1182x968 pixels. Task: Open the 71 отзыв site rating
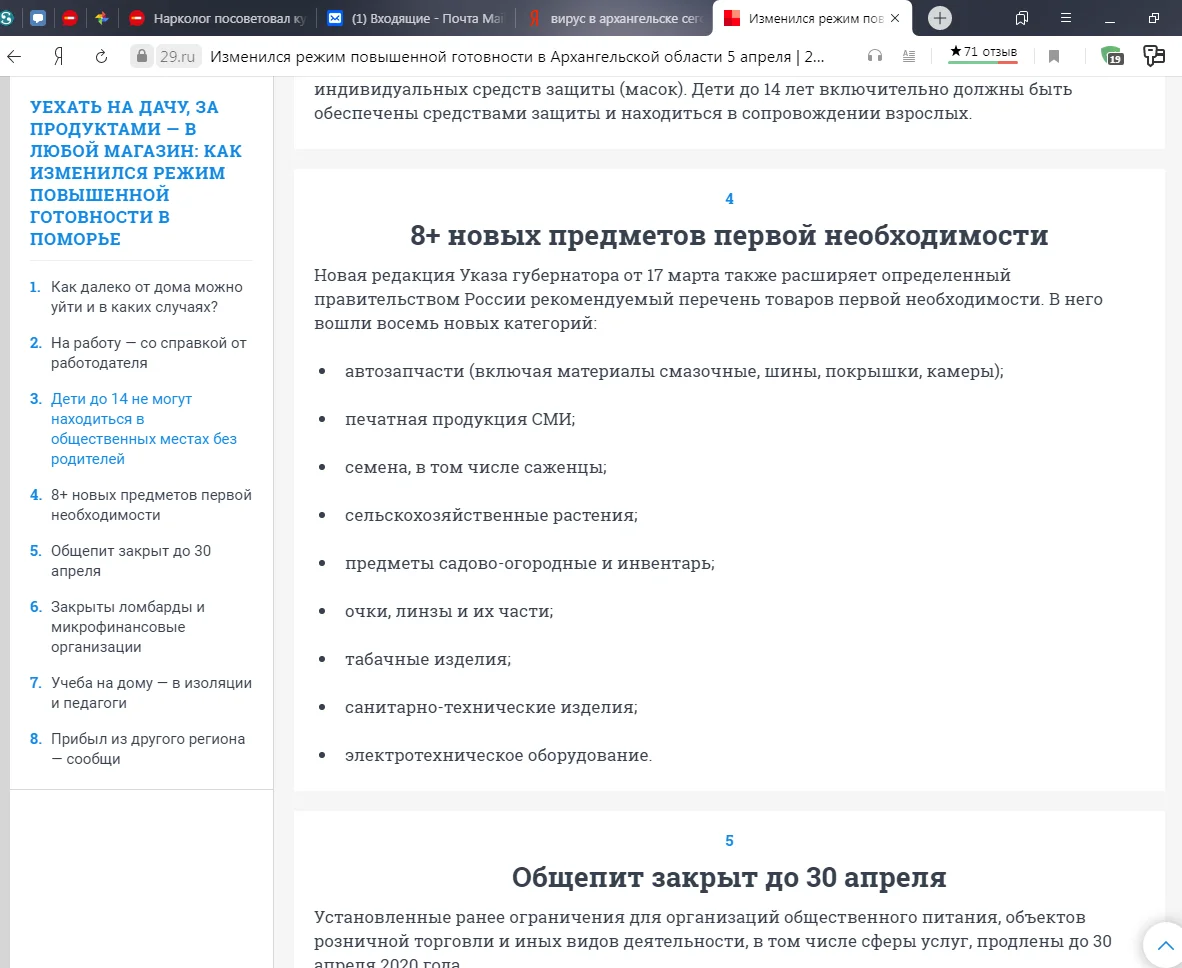click(x=983, y=53)
